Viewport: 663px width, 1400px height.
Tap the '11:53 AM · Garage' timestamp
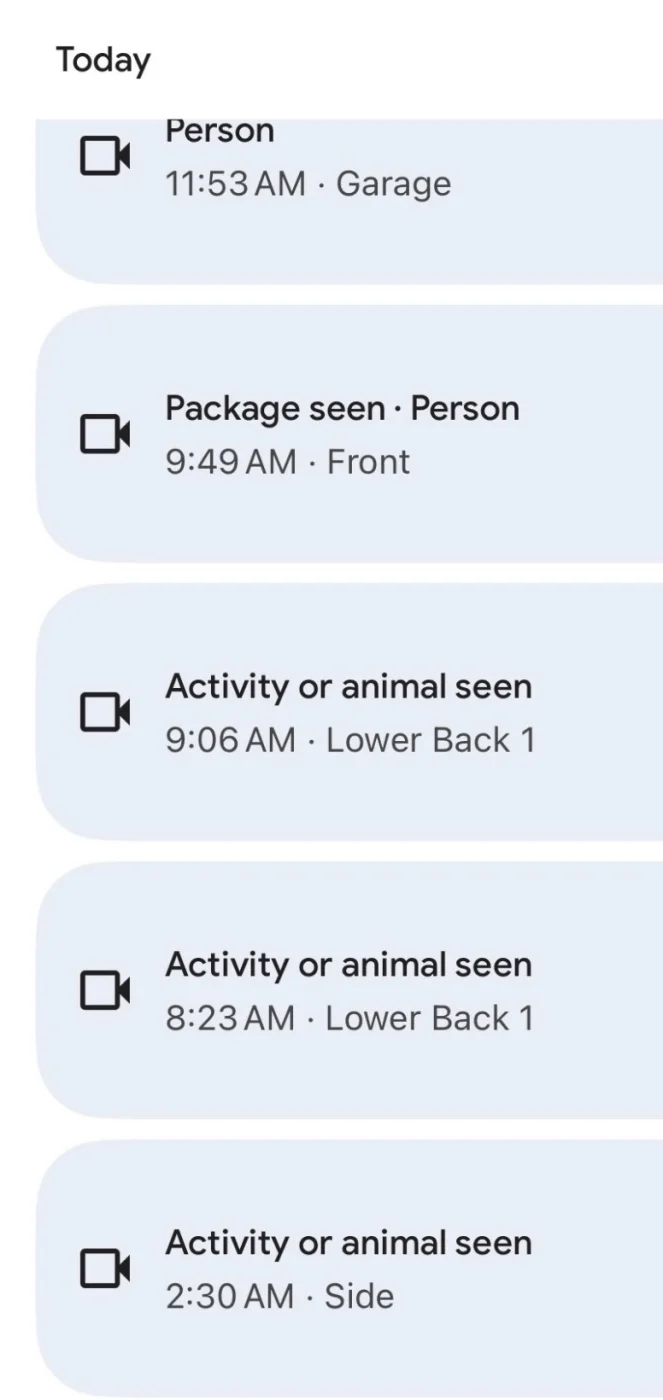[308, 184]
